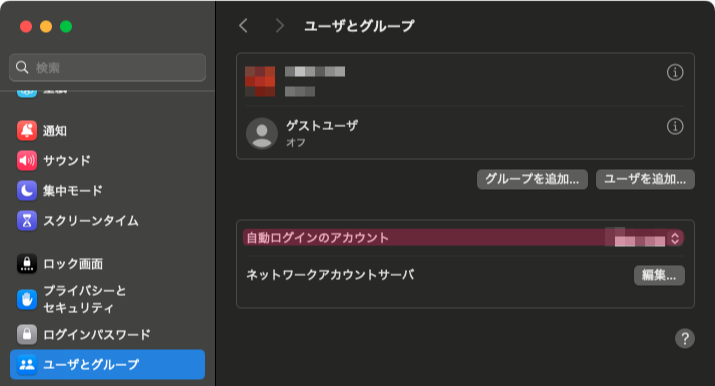Click the ネットワークアカウントサーバ label
Screen dimensions: 715x386
click(330, 275)
